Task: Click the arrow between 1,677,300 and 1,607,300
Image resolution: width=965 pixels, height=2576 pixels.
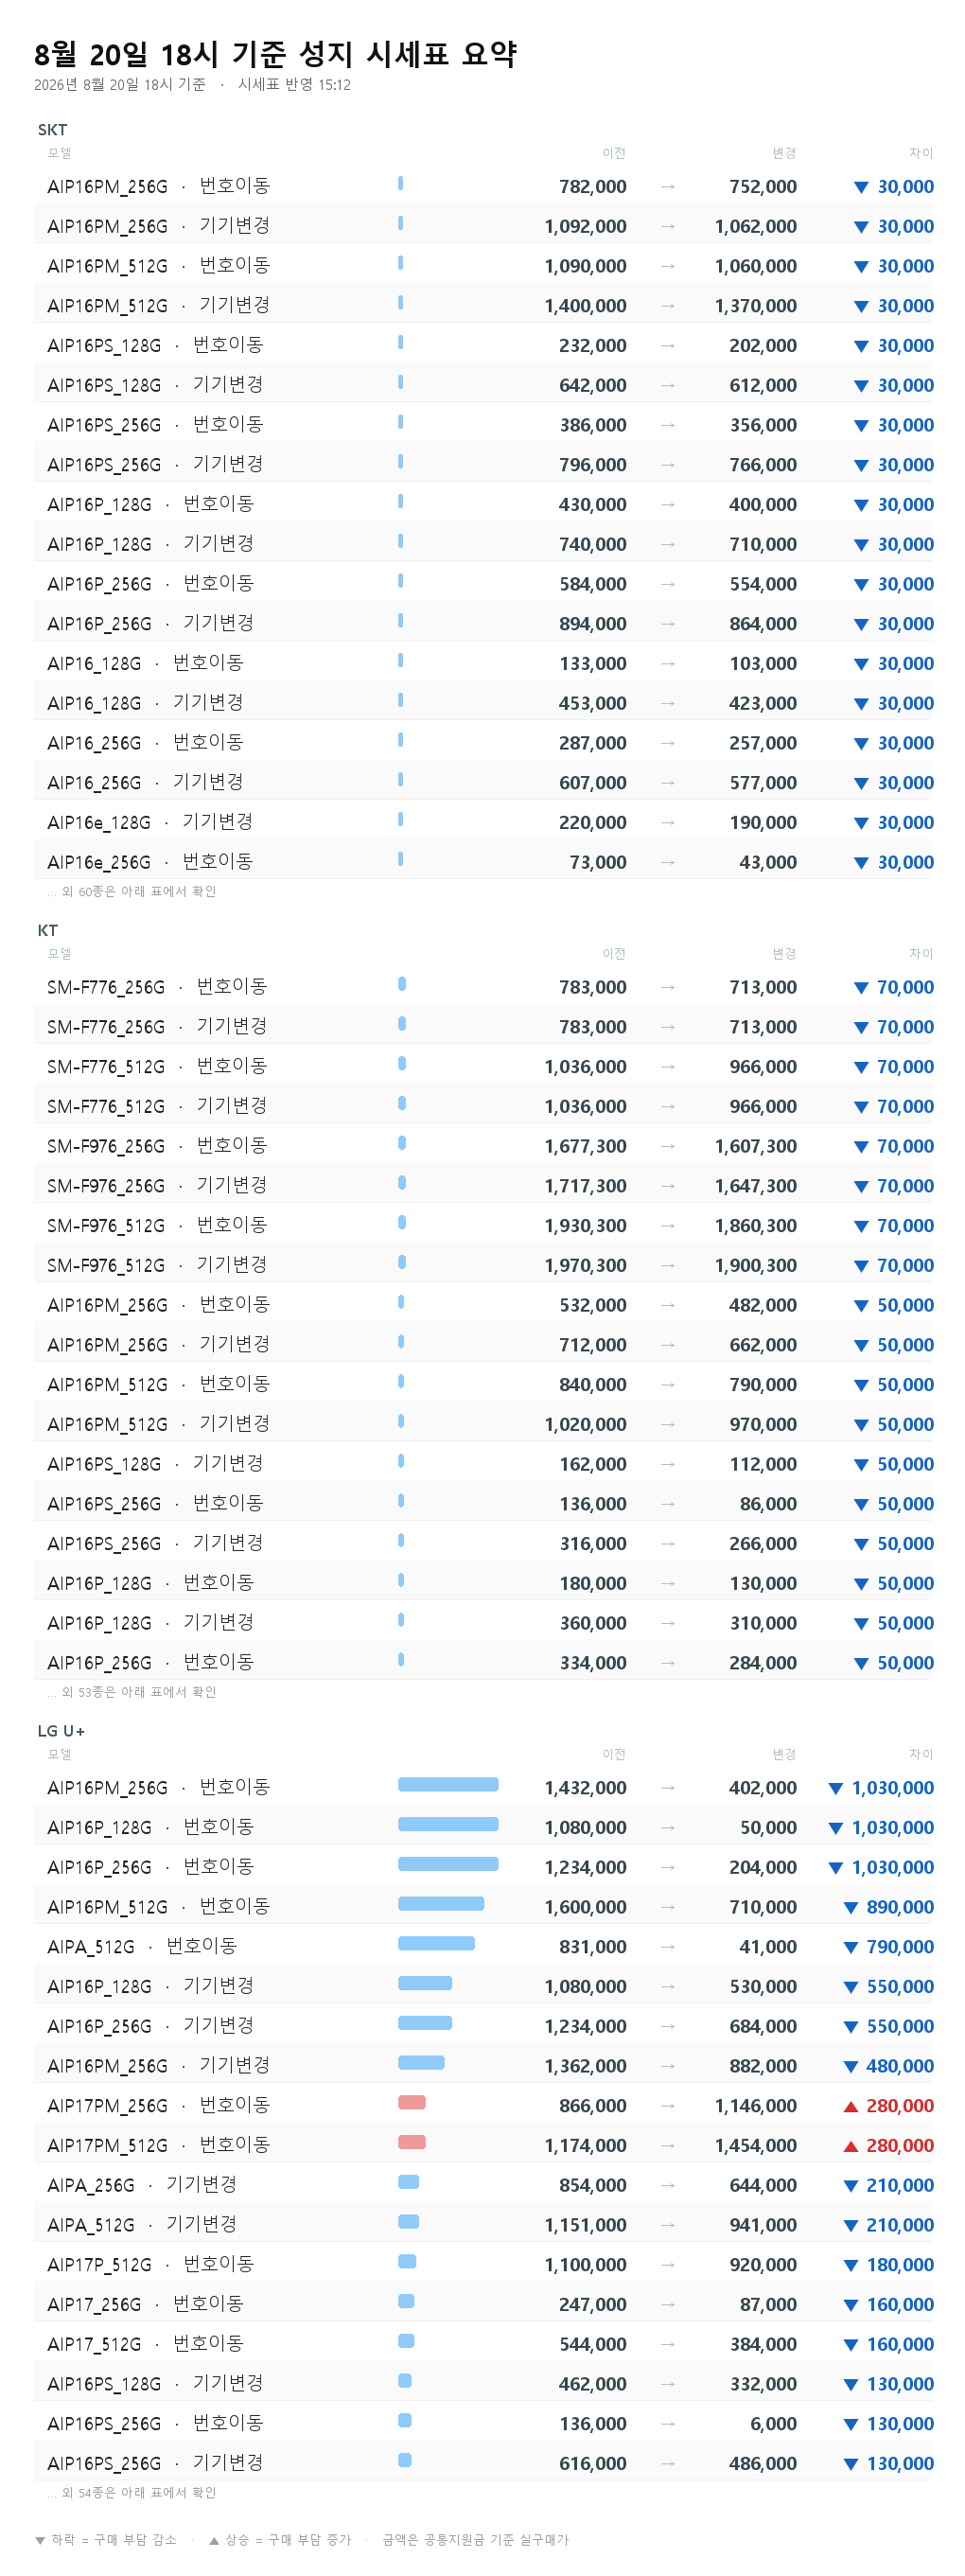Action: (x=668, y=1146)
